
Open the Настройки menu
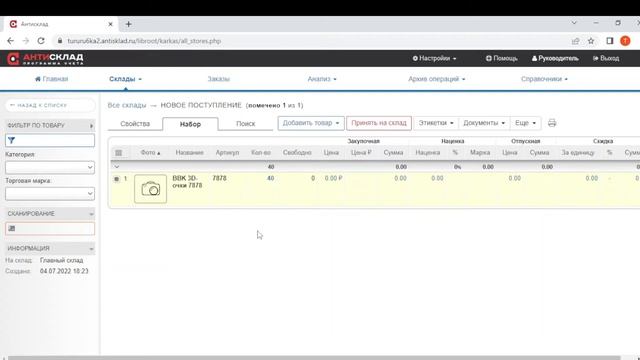click(x=434, y=58)
